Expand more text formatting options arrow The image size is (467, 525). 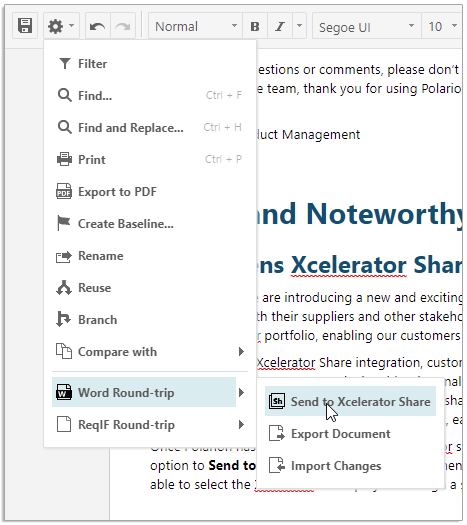[300, 26]
